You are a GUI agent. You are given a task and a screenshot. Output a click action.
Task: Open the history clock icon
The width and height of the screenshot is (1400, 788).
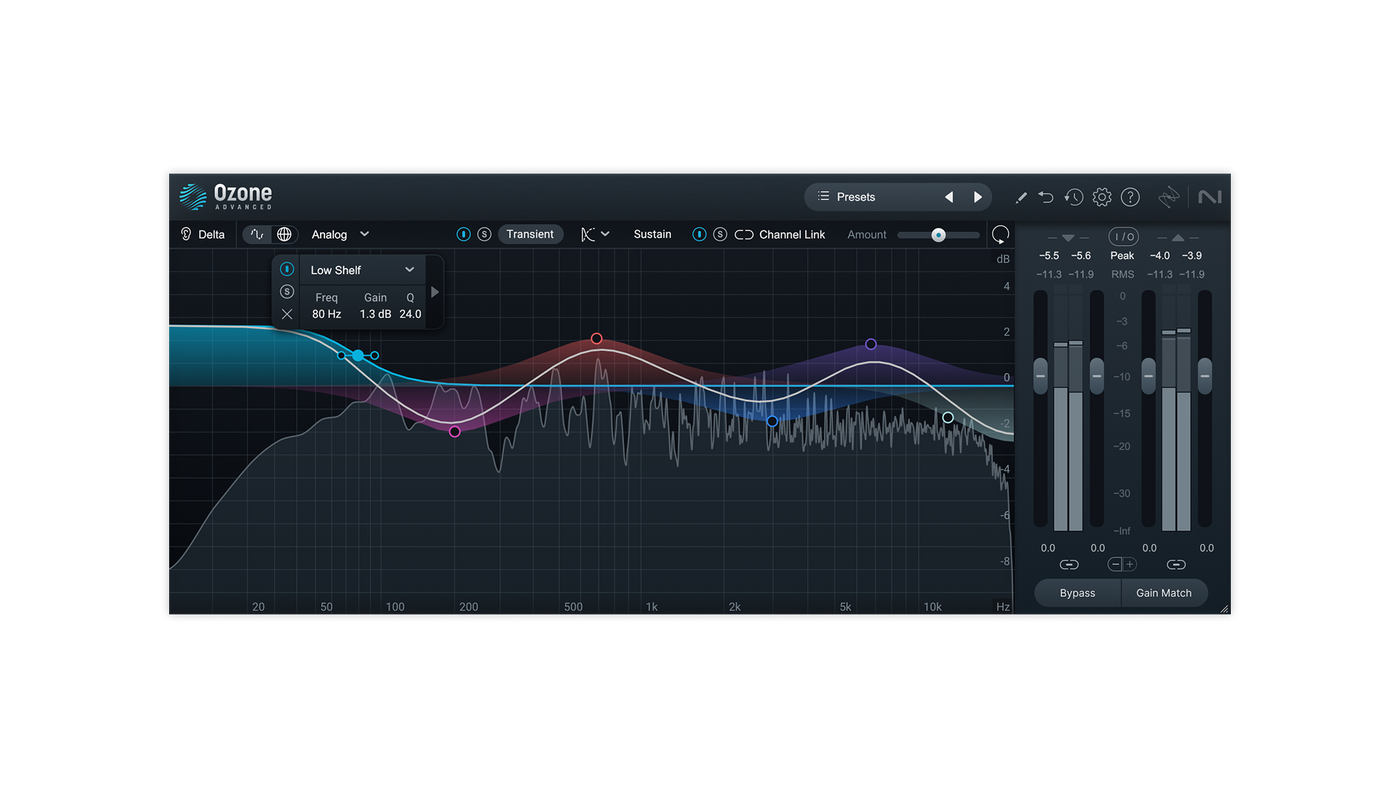(x=1073, y=197)
